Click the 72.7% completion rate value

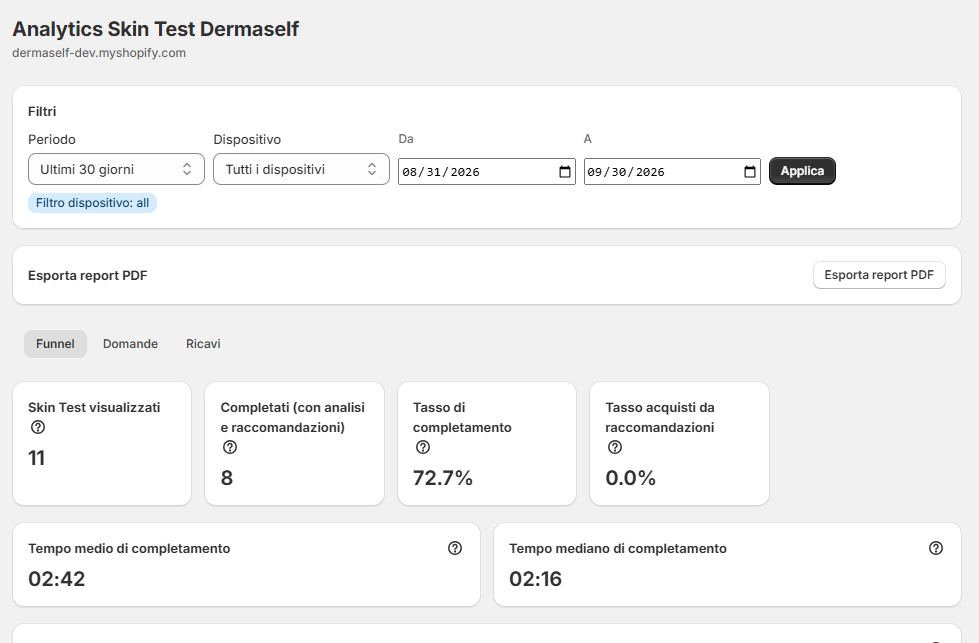443,478
